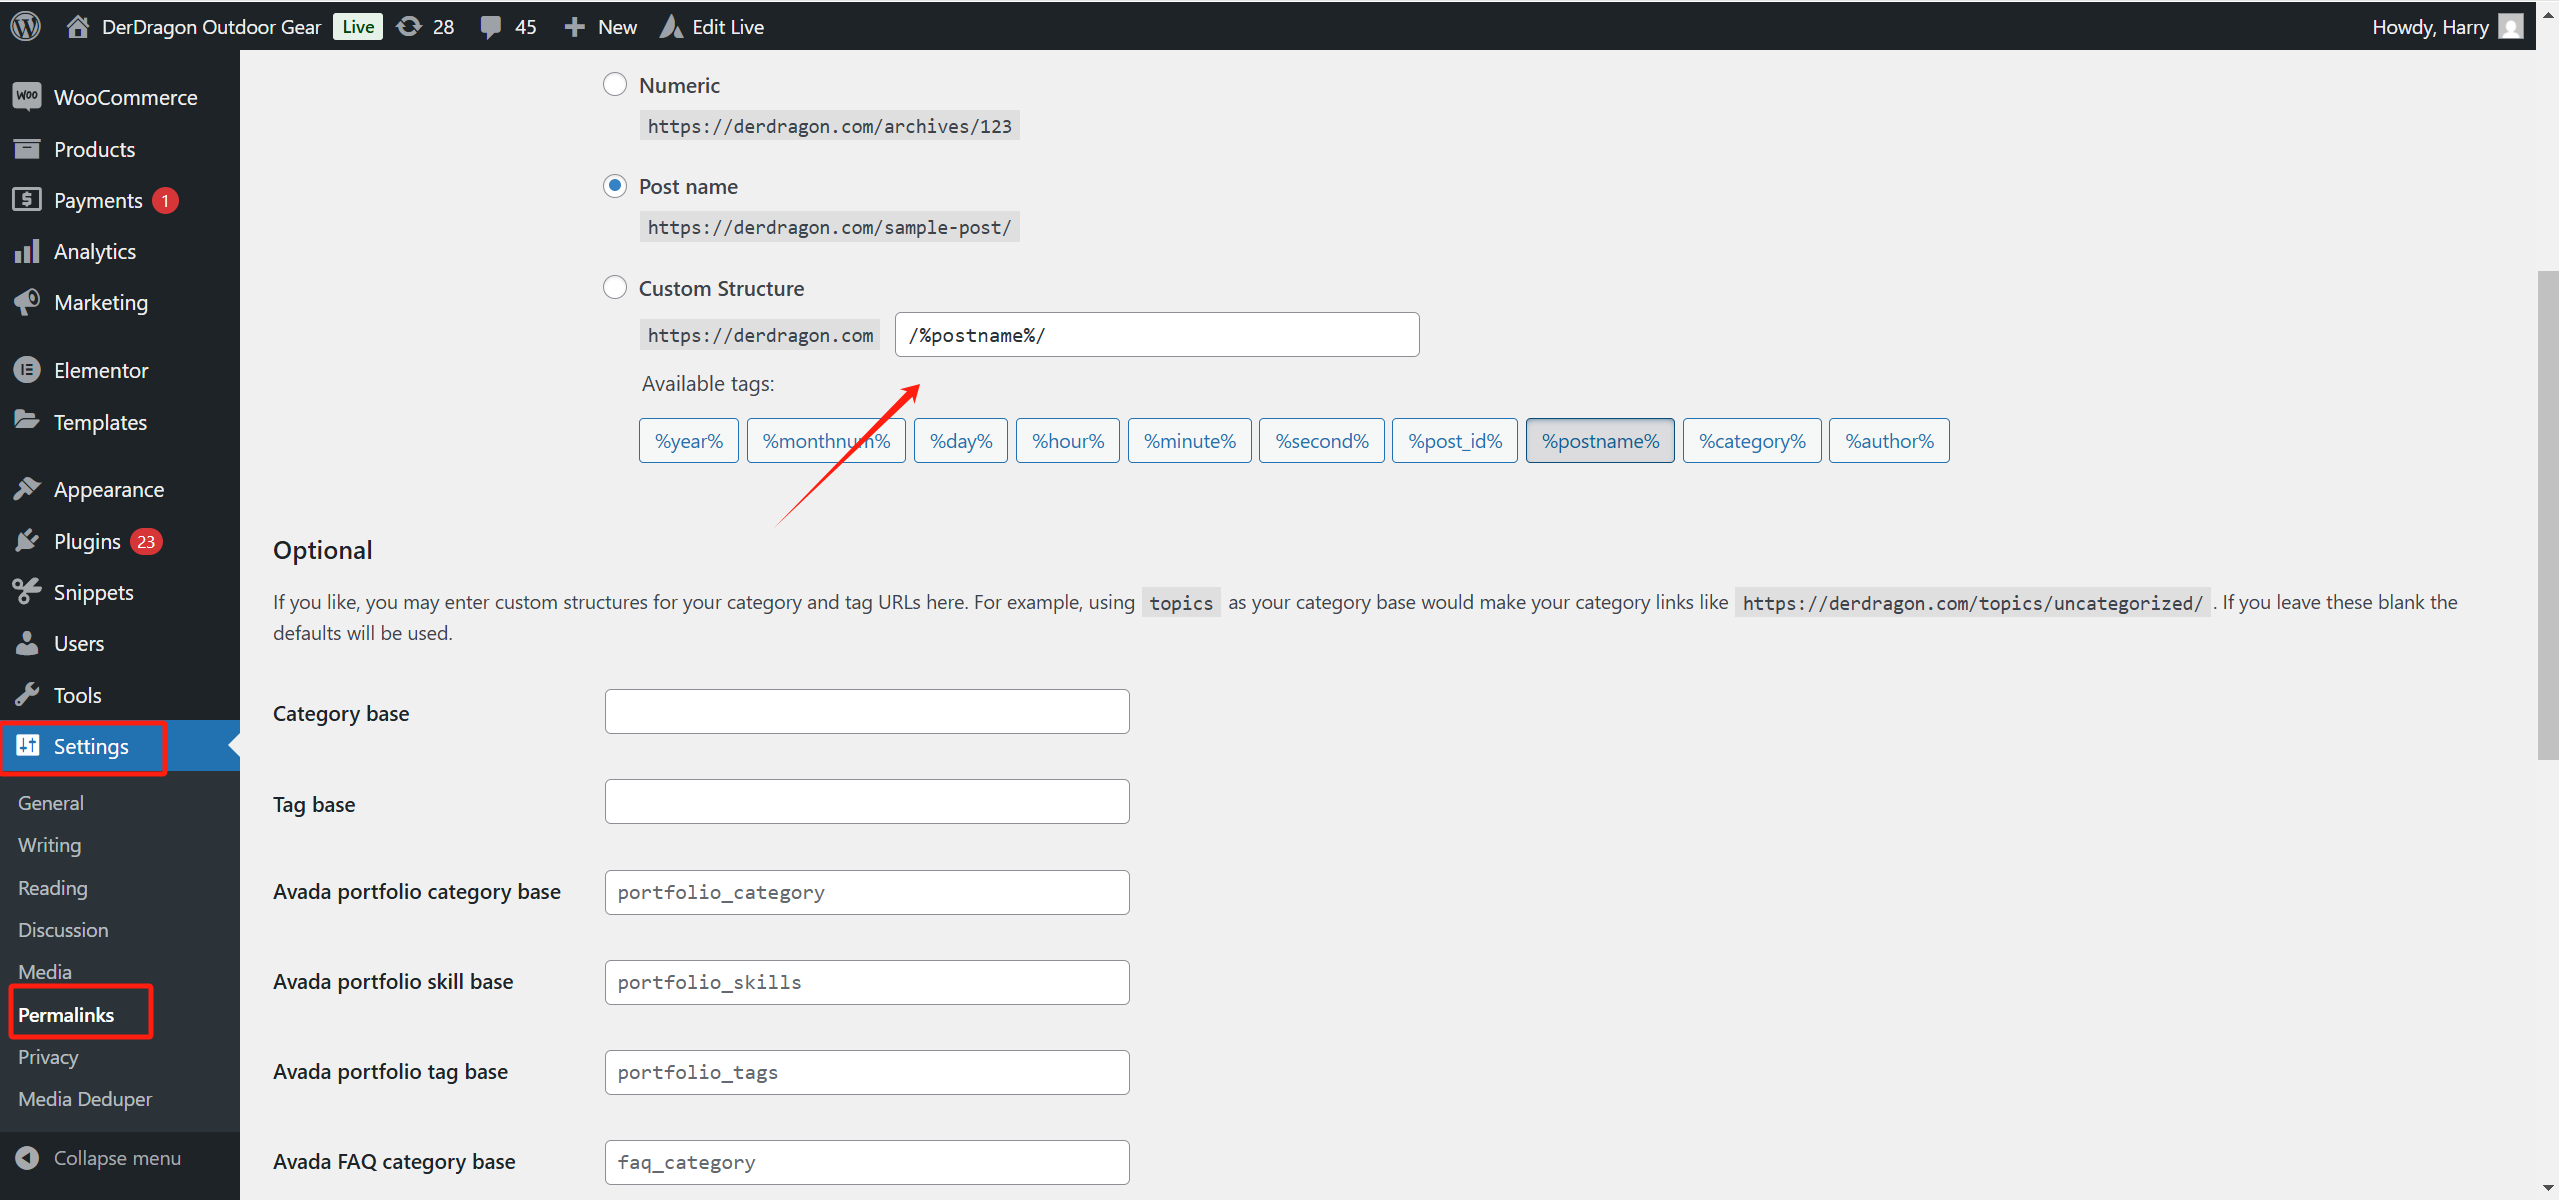Image resolution: width=2559 pixels, height=1200 pixels.
Task: Focus Avada FAQ category base field
Action: point(867,1162)
